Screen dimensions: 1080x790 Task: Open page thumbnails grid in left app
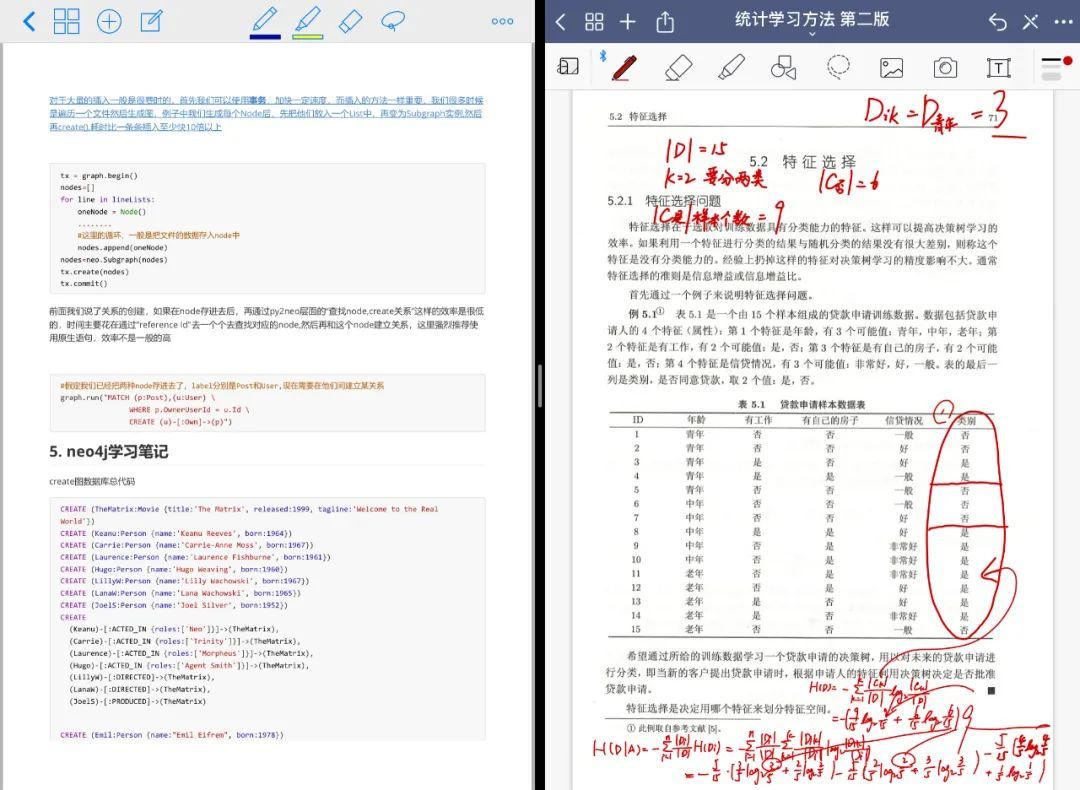67,21
